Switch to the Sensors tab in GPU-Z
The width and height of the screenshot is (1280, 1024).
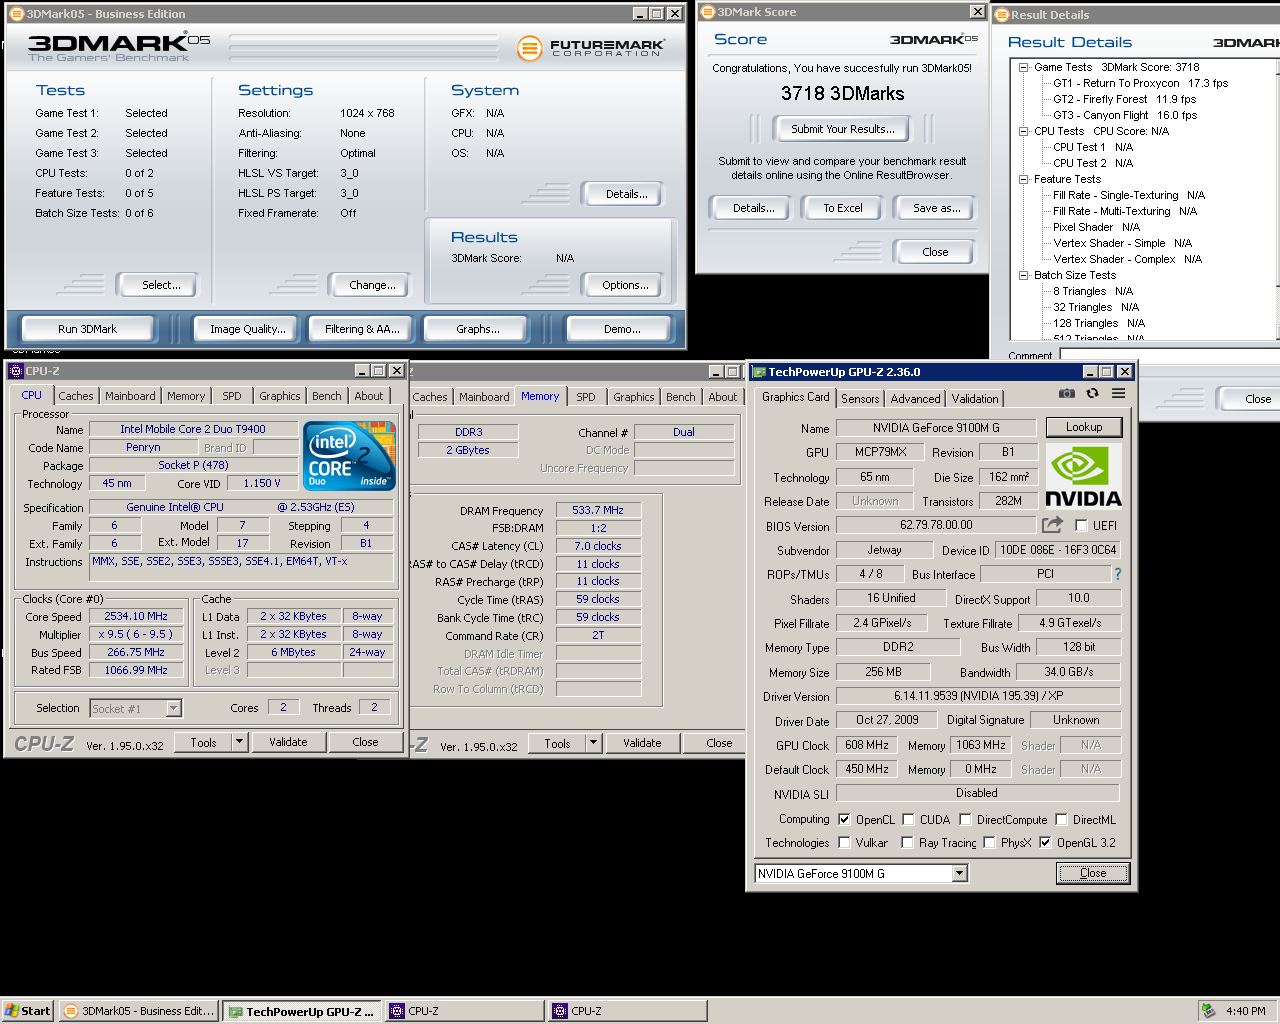click(x=860, y=398)
